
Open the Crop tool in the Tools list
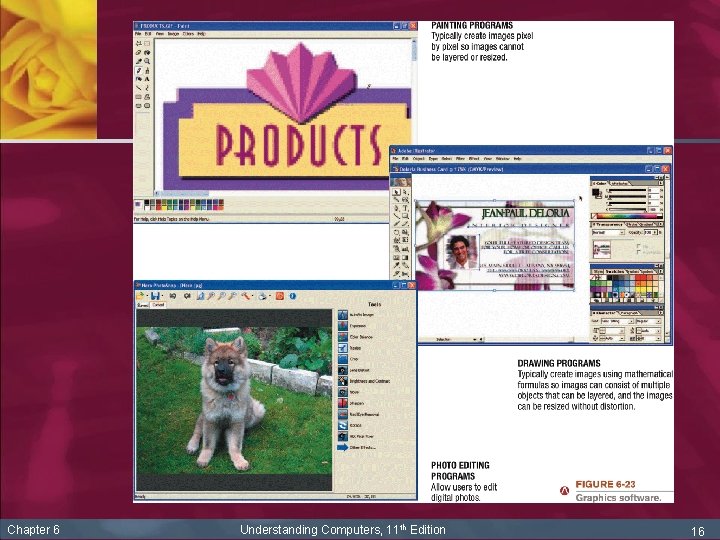[x=354, y=359]
